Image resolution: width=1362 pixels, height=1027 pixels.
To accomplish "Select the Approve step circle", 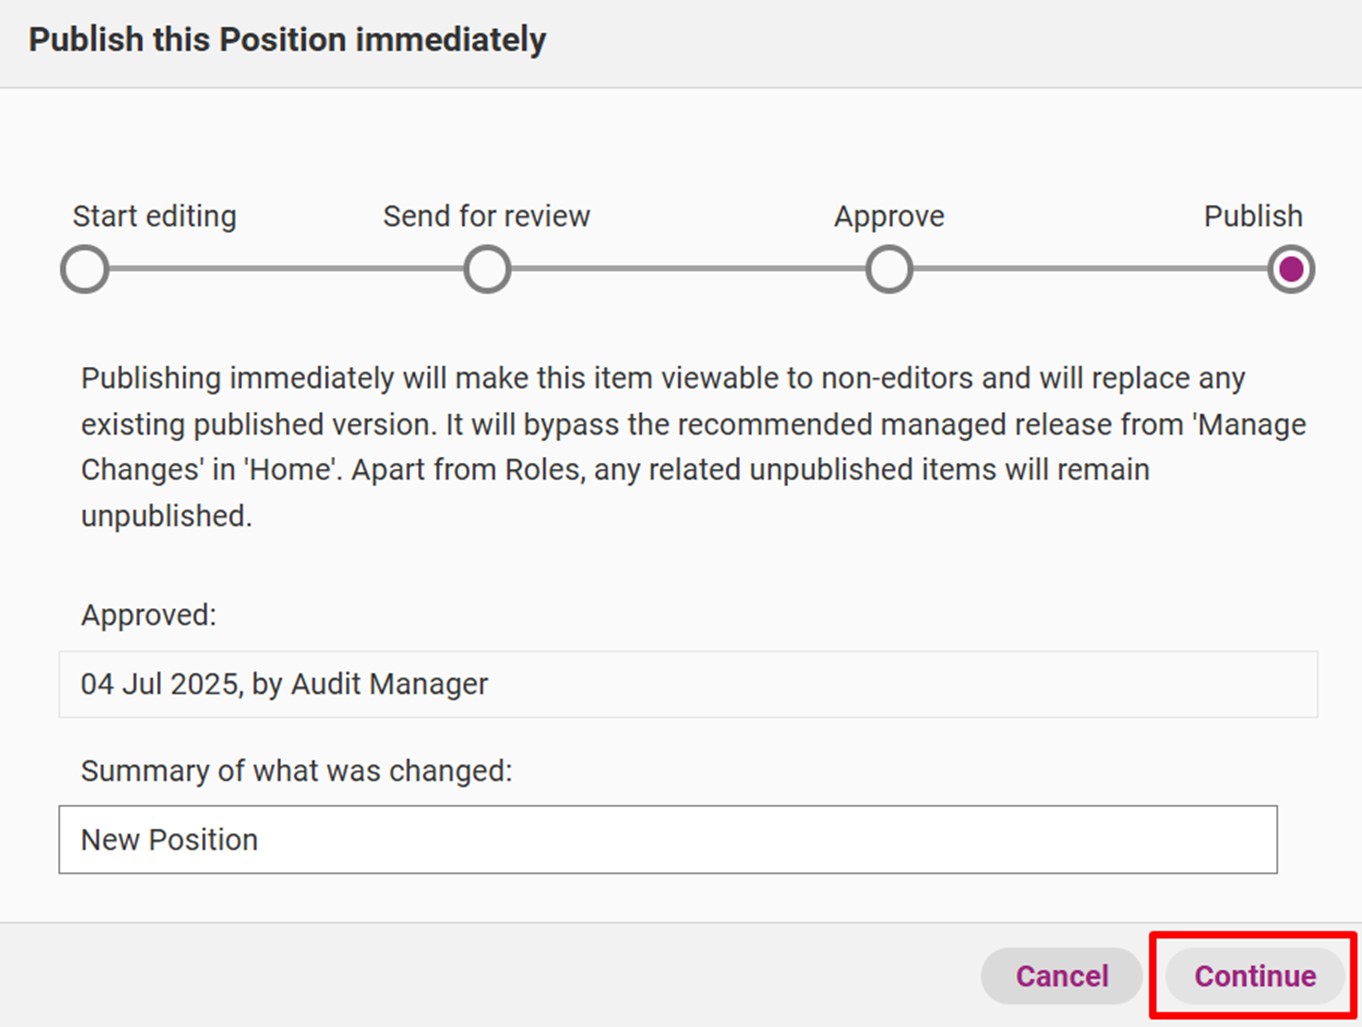I will [889, 270].
